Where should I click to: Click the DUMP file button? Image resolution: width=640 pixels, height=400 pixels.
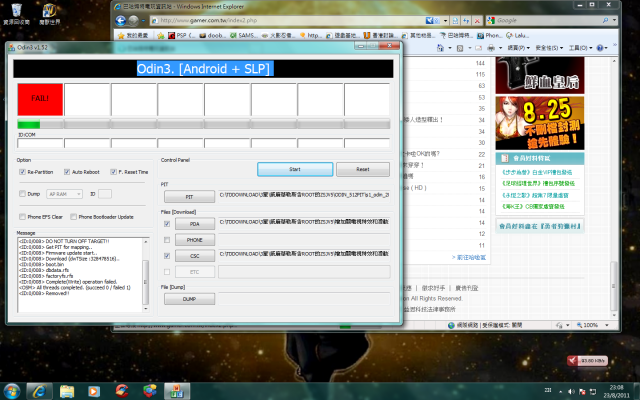[189, 299]
